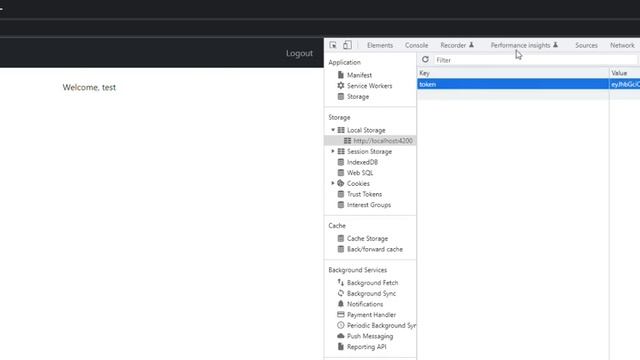Click the Interest Groups database icon
The image size is (640, 360).
(x=341, y=204)
